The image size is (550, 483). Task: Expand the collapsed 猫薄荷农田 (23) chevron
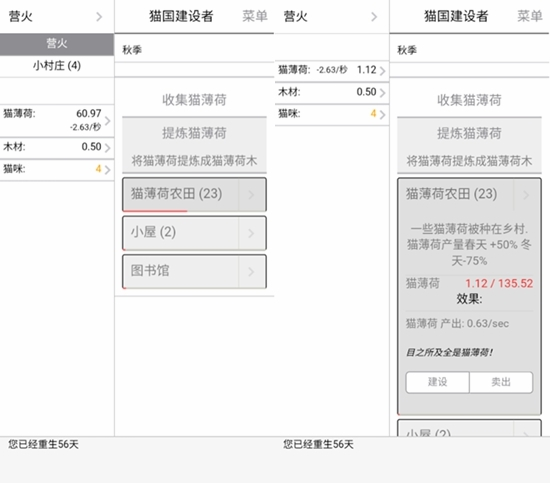tap(251, 195)
